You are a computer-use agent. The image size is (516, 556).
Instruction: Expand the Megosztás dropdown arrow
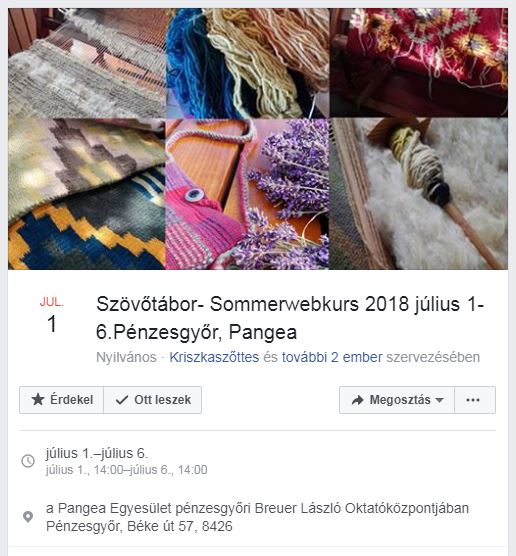pyautogui.click(x=439, y=400)
